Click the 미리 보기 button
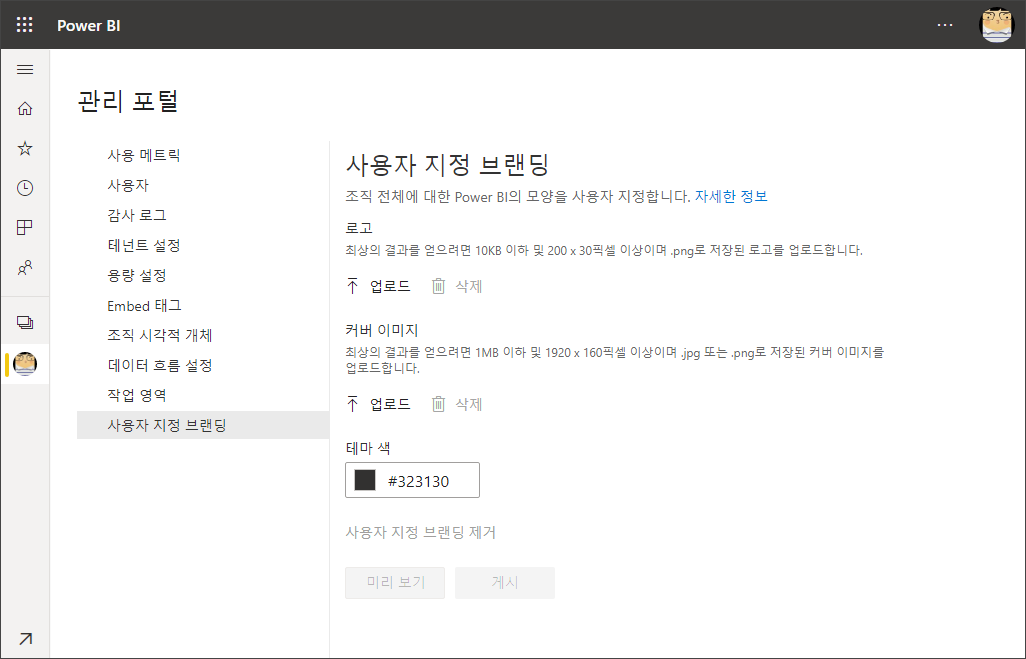This screenshot has width=1026, height=659. point(395,582)
